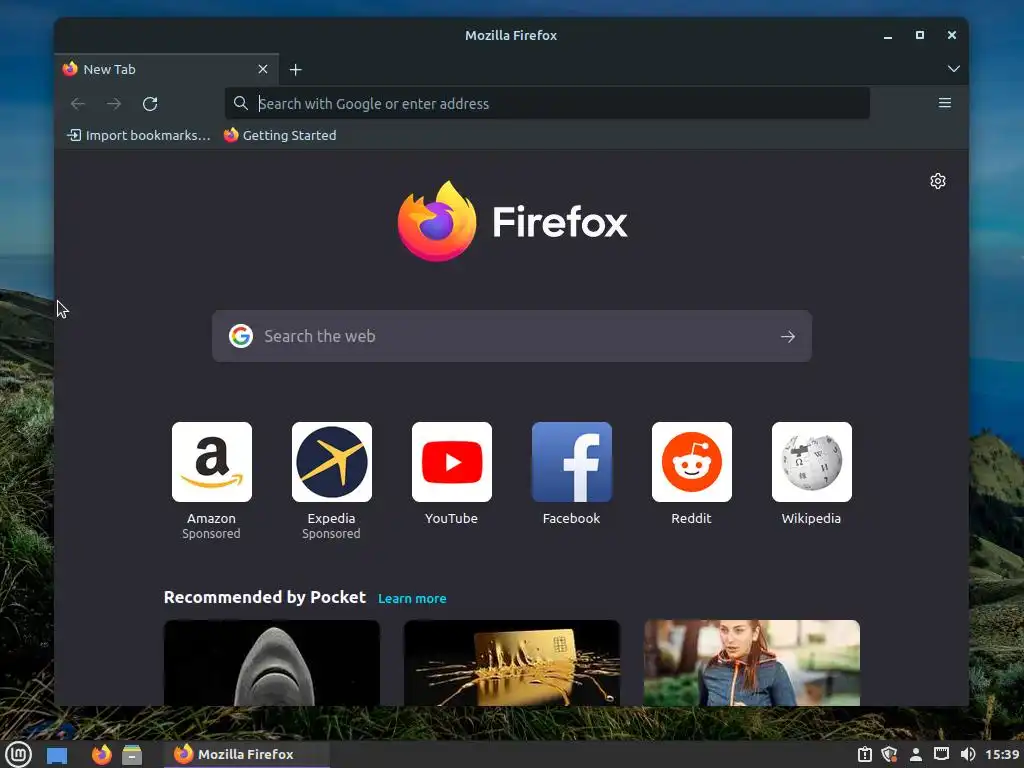This screenshot has height=768, width=1024.
Task: Open file manager from taskbar launcher
Action: (x=132, y=755)
